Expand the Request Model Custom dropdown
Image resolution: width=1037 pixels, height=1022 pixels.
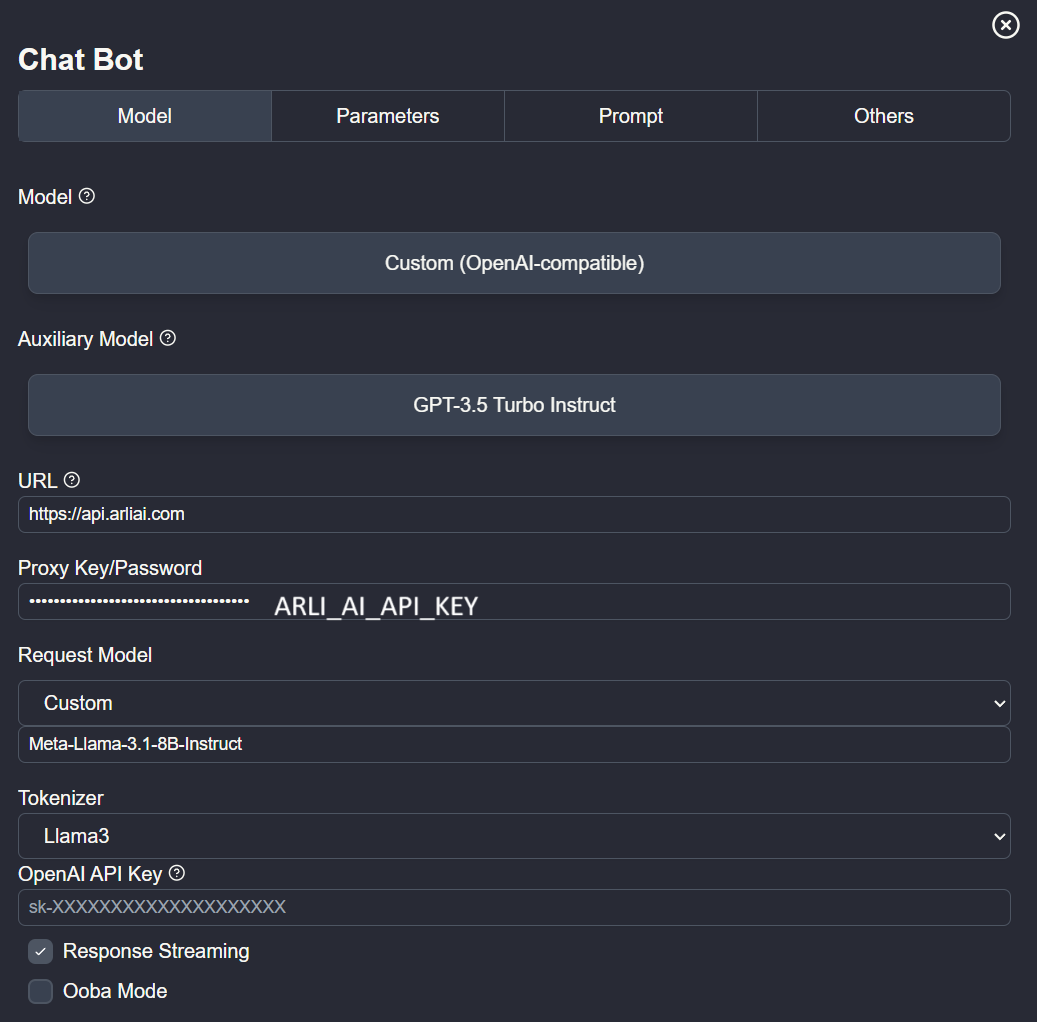(514, 703)
